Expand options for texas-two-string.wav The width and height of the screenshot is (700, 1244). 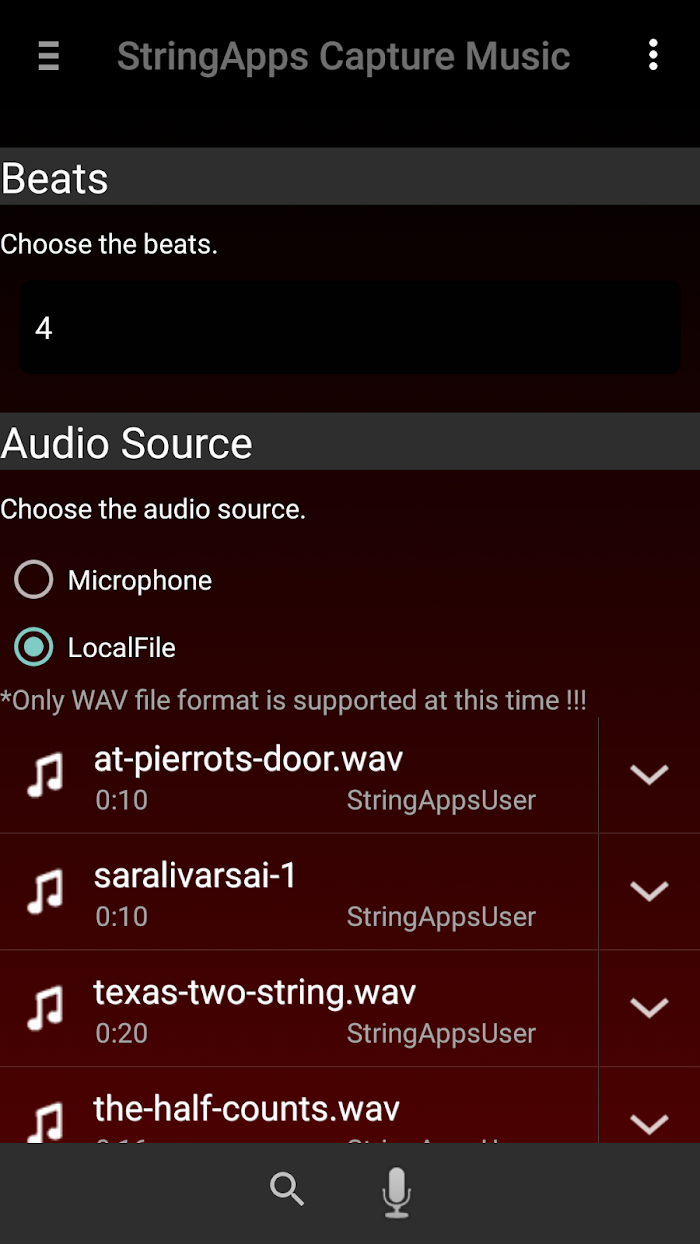tap(649, 1008)
